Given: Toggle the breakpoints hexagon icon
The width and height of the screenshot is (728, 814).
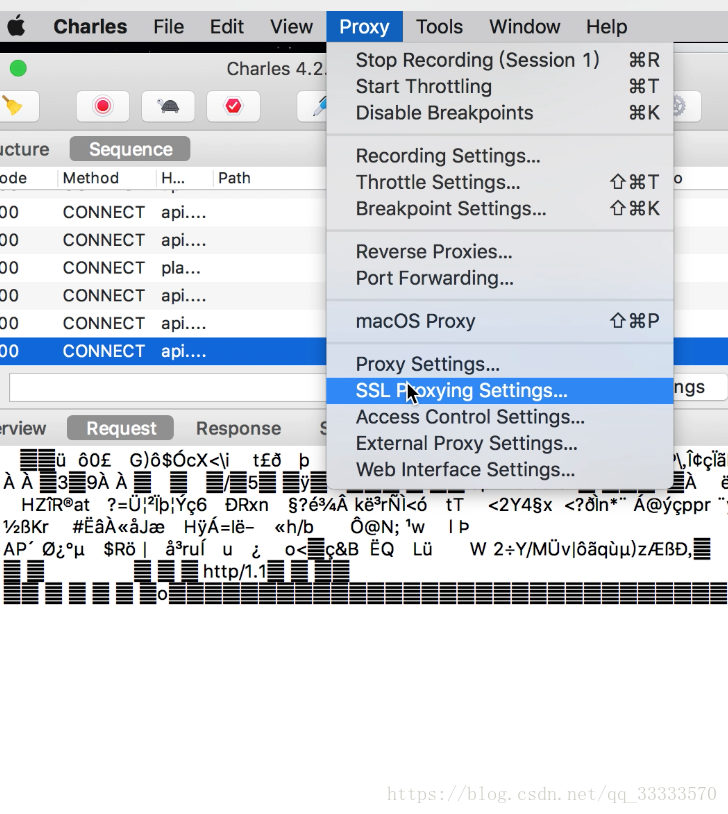Looking at the screenshot, I should [233, 106].
